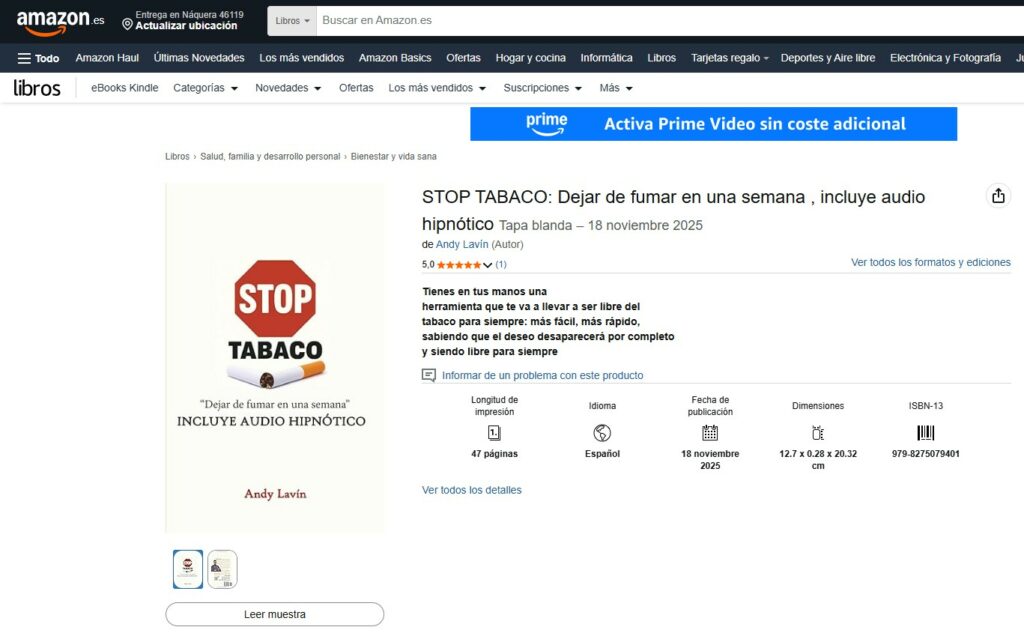Open Ofertas in the top navigation bar
Screen dimensions: 1024x639
click(x=463, y=58)
